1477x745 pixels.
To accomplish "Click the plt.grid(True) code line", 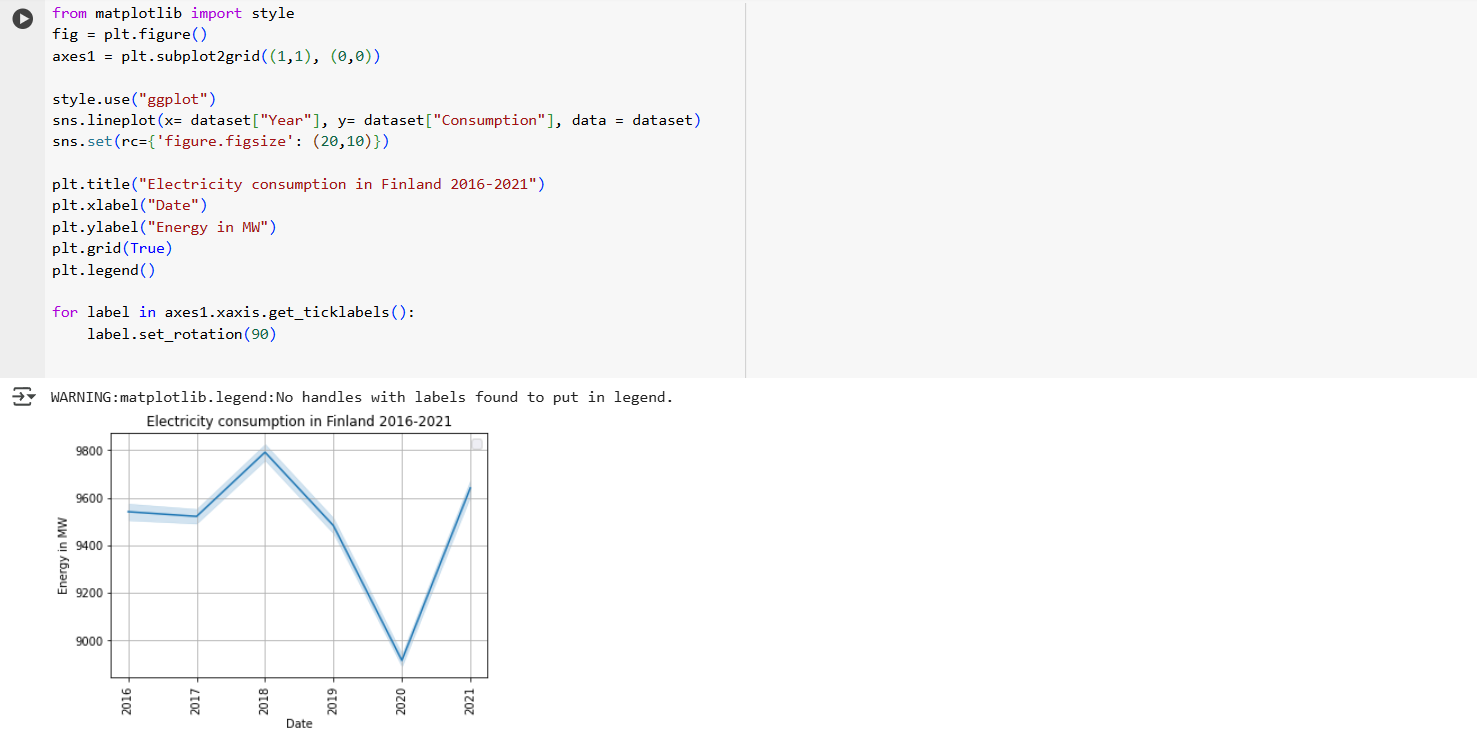I will (112, 248).
